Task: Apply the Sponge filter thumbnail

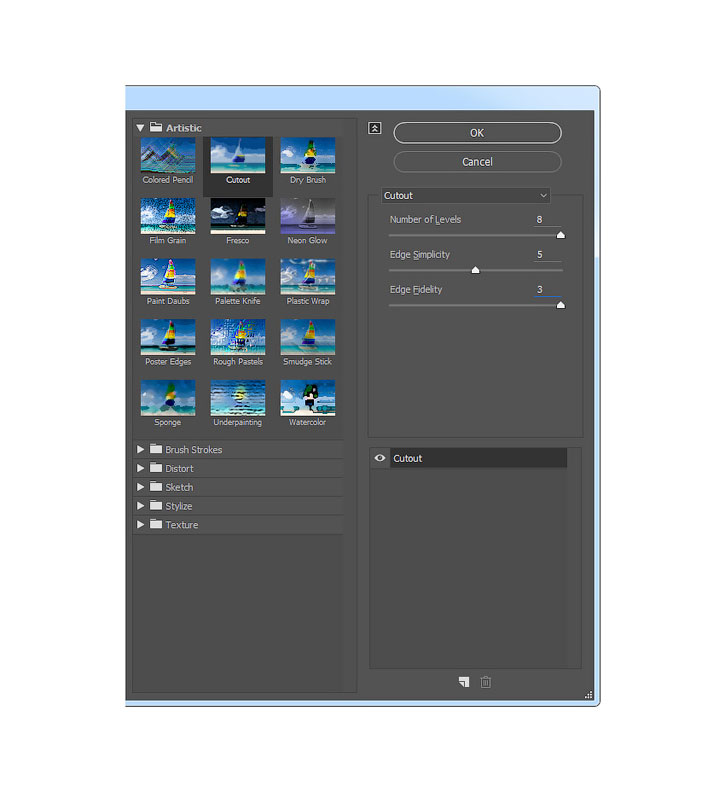Action: tap(168, 398)
